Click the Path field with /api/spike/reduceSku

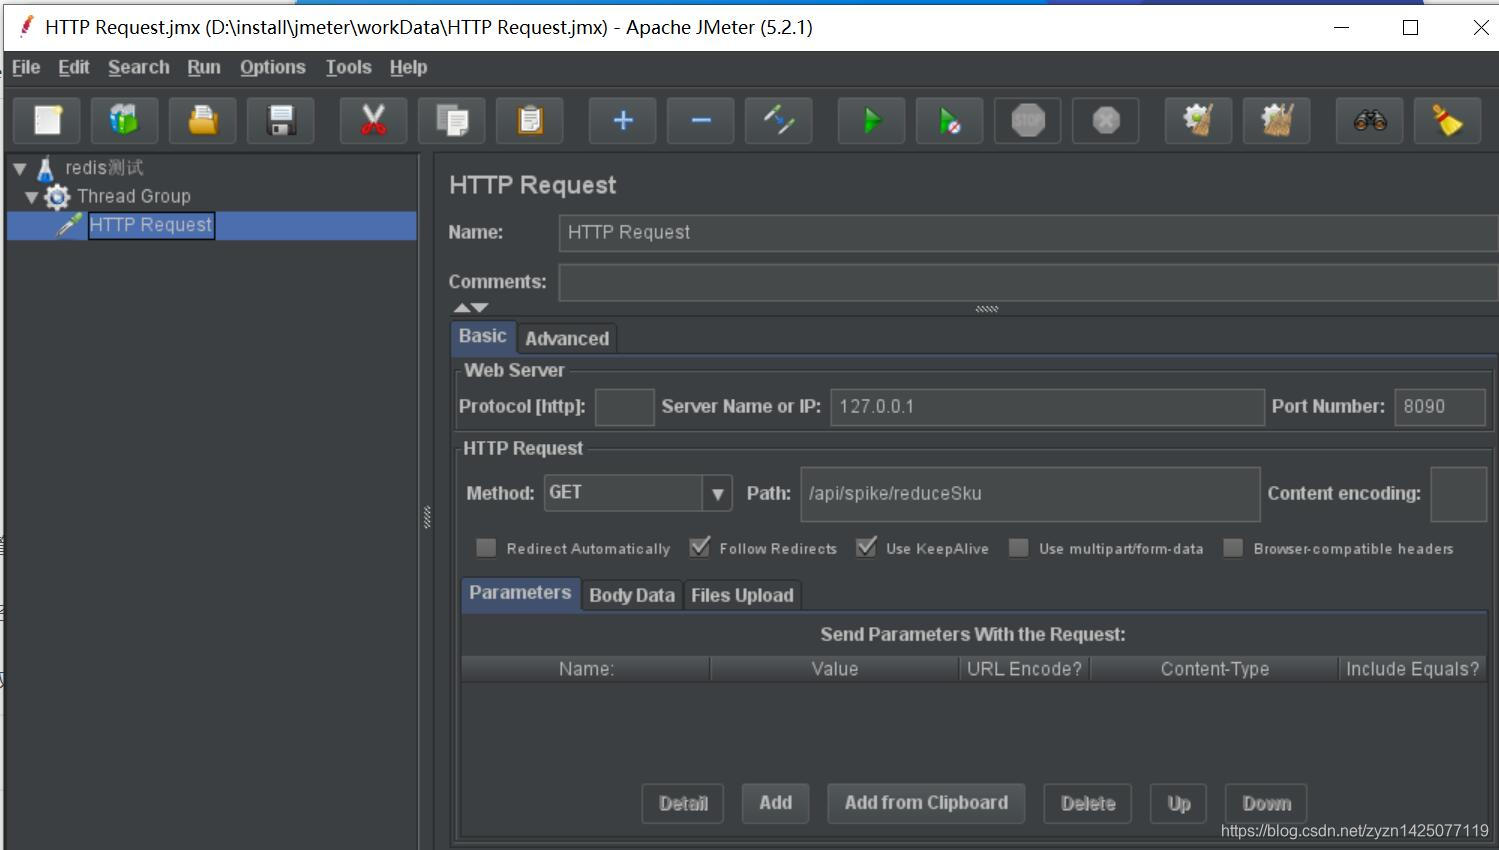point(1030,494)
